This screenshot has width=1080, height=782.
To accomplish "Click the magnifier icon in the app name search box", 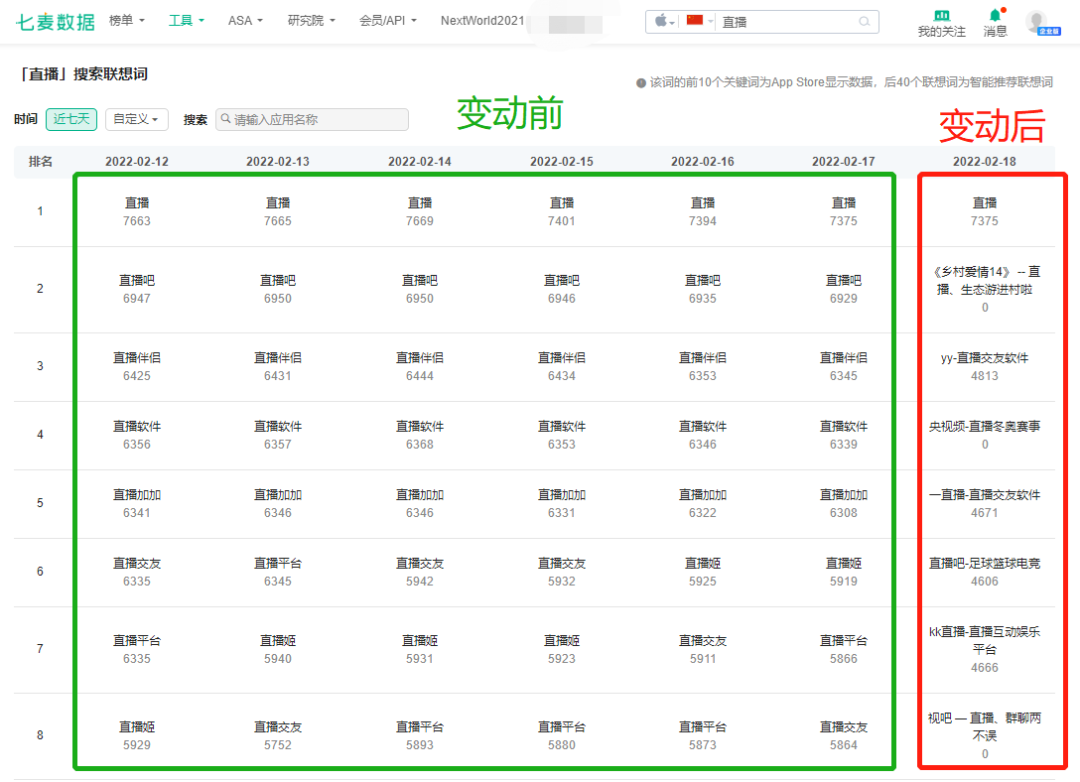I will pos(225,119).
